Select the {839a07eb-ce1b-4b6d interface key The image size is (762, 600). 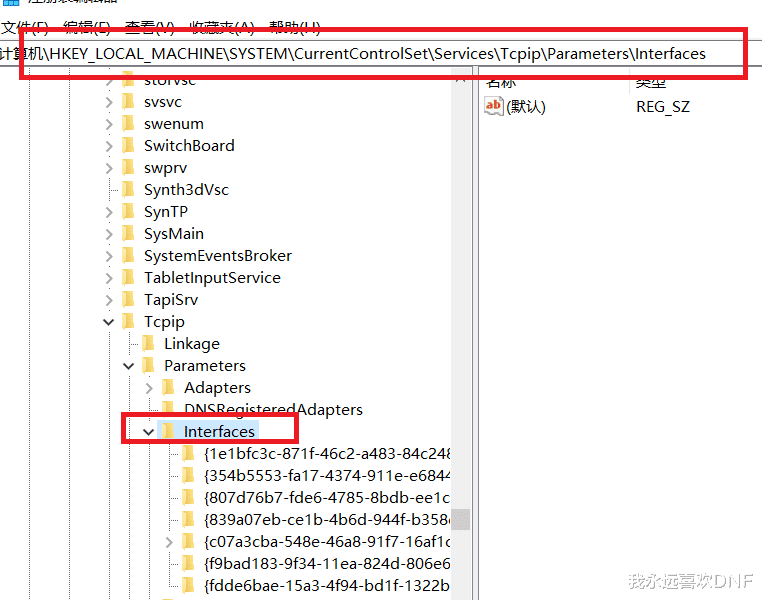tap(327, 519)
